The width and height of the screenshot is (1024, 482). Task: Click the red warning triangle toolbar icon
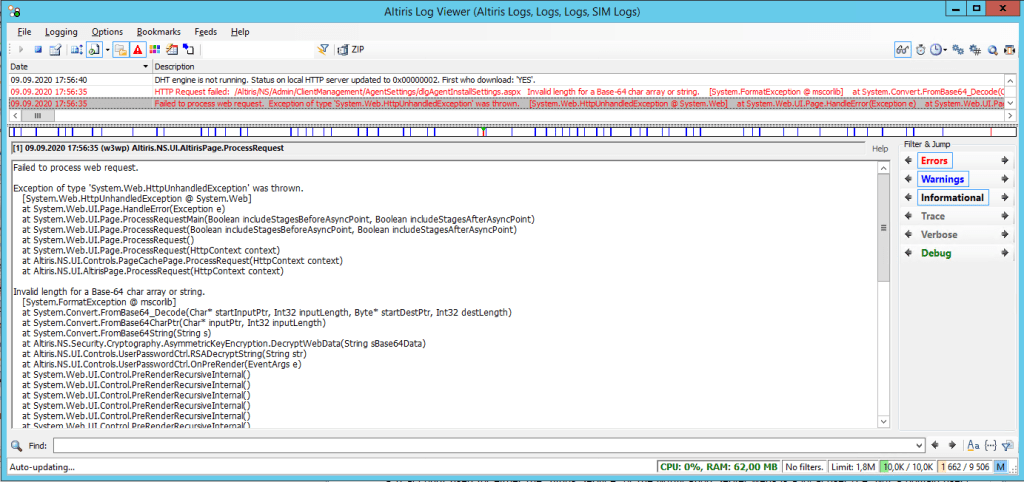pyautogui.click(x=137, y=49)
